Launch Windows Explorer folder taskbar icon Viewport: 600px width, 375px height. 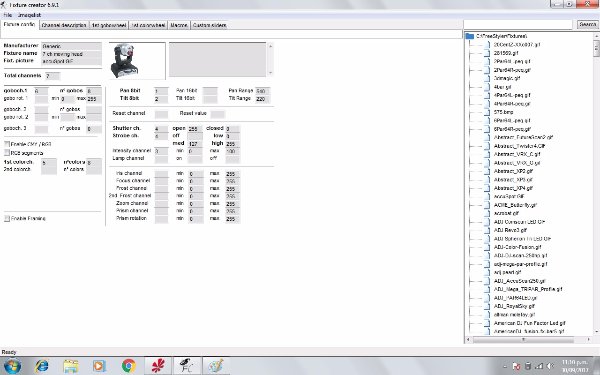click(71, 366)
